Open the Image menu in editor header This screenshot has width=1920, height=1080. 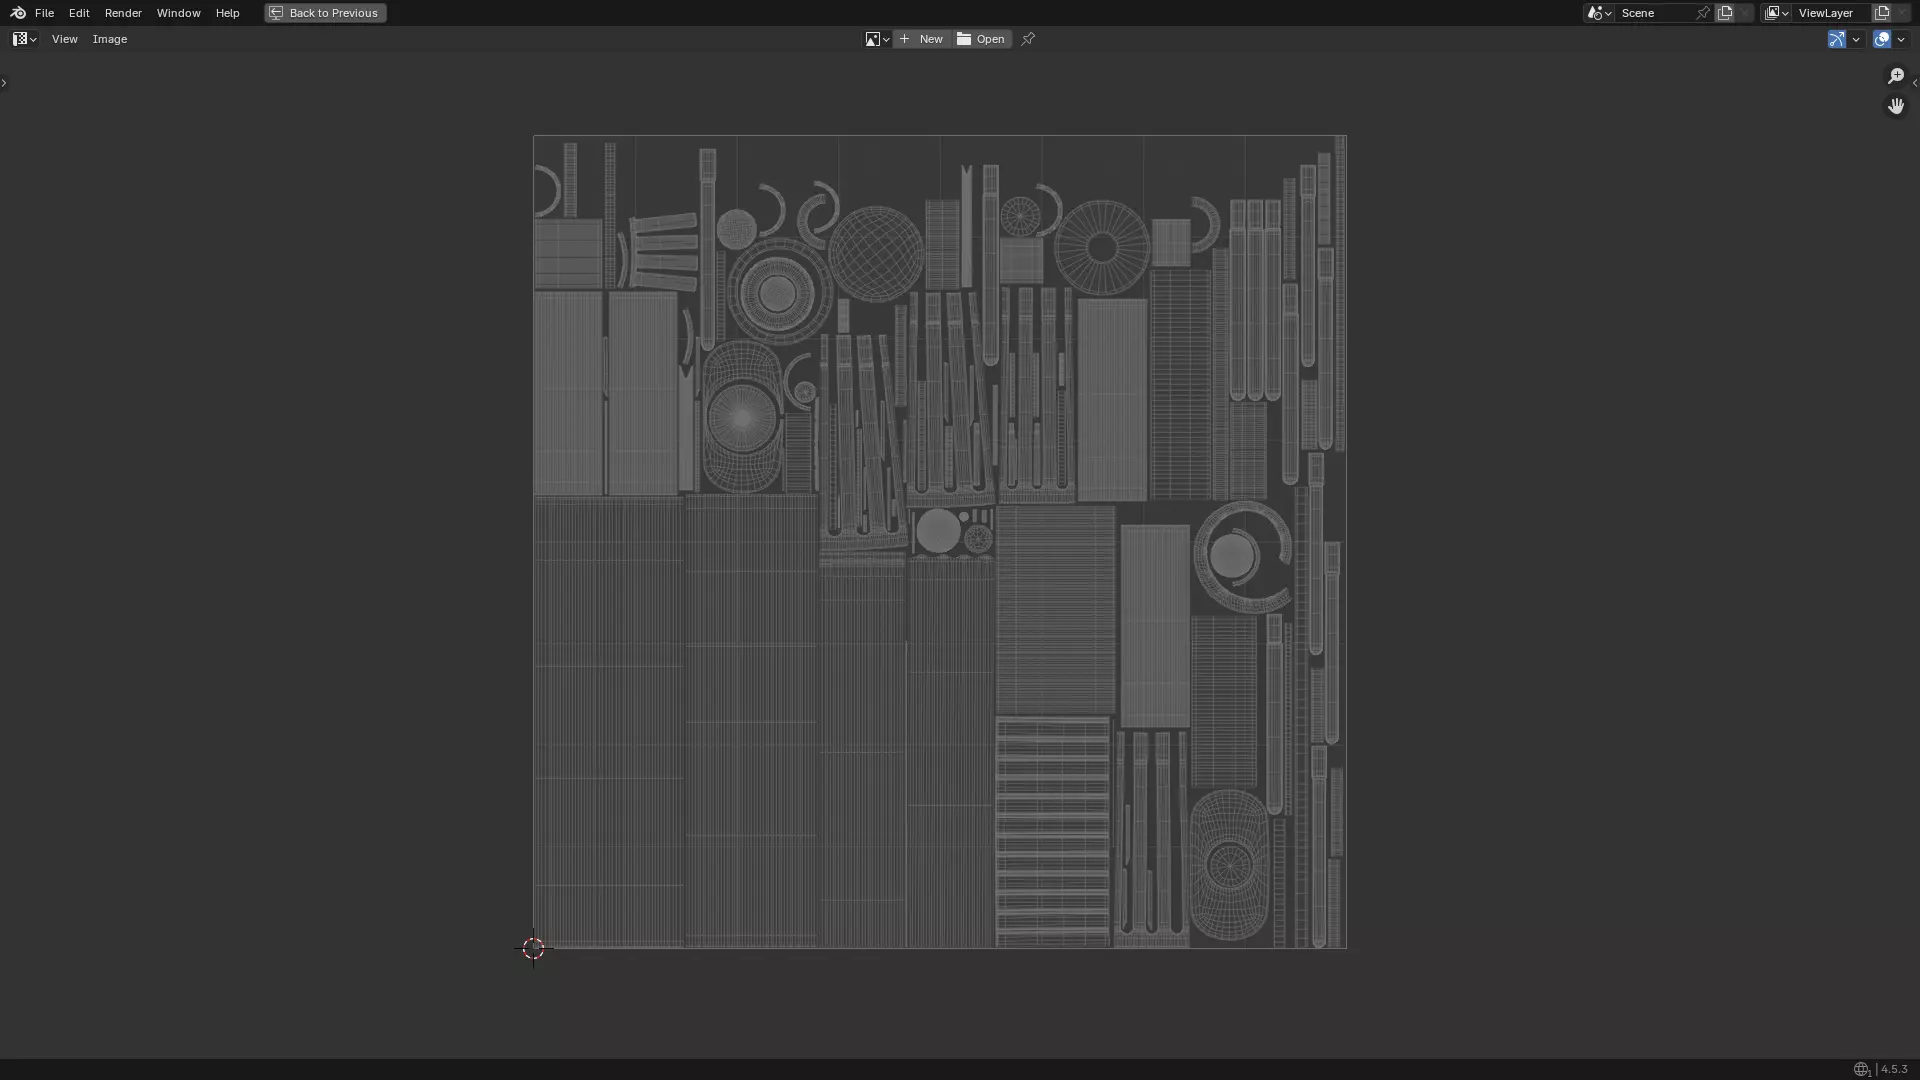110,39
